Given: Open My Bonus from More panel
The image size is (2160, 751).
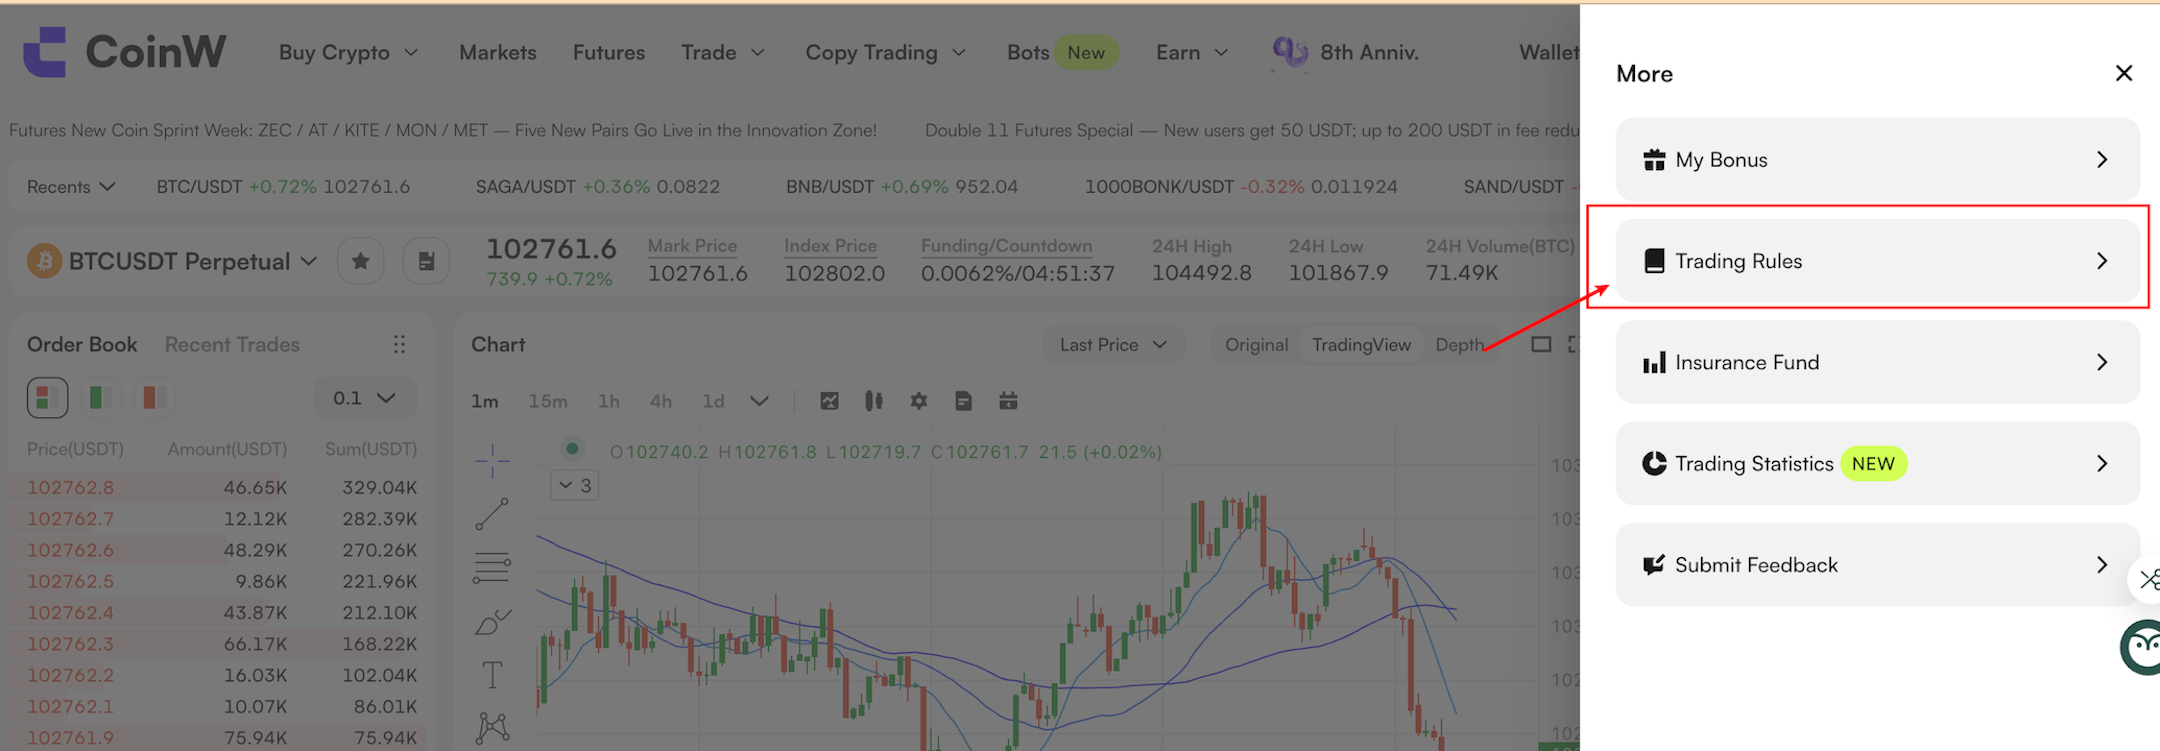Looking at the screenshot, I should 1876,160.
